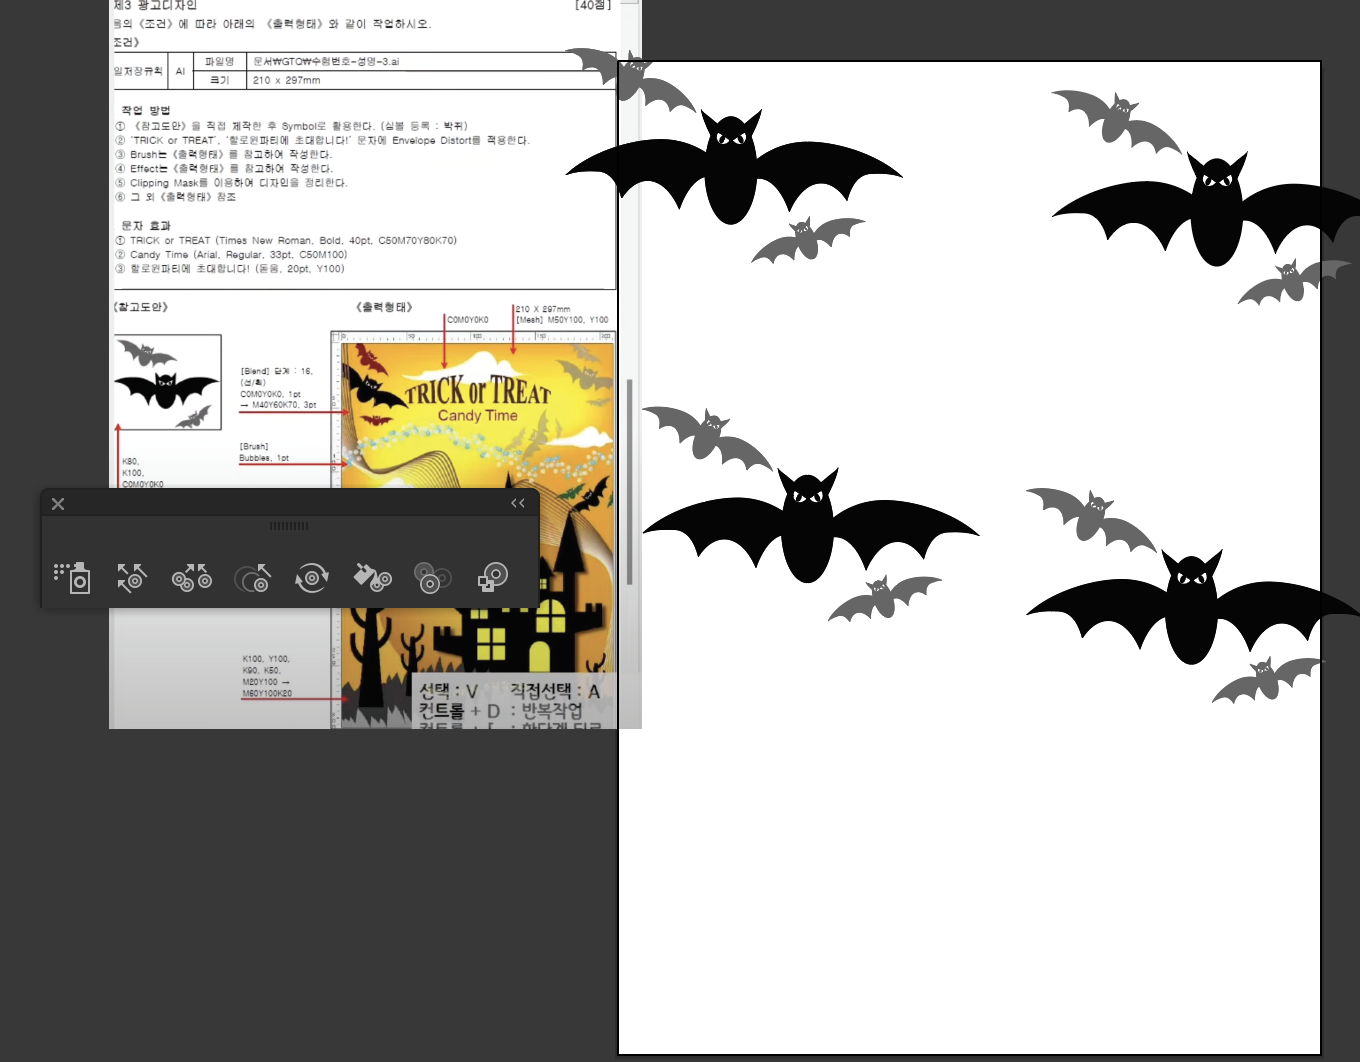This screenshot has height=1062, width=1360.
Task: Select the Symbol Sizer tool
Action: 252,577
